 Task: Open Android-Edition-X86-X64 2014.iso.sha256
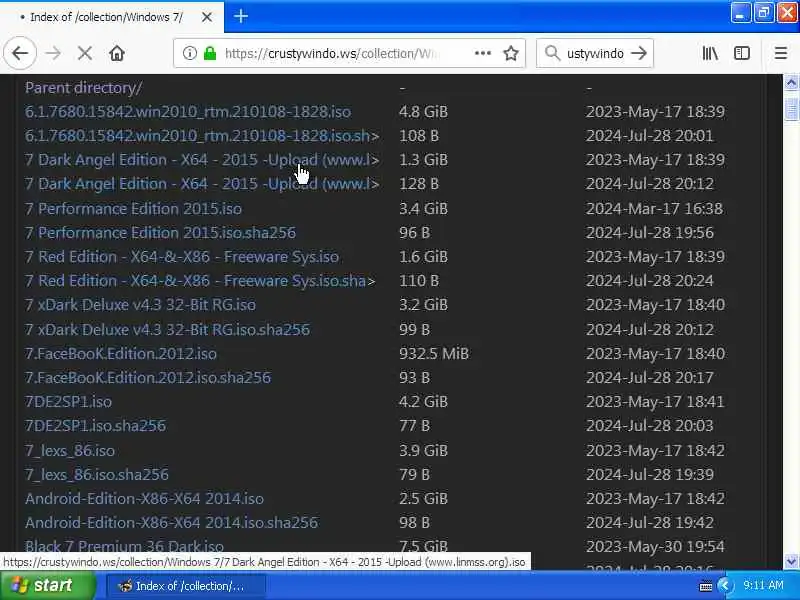pos(171,522)
